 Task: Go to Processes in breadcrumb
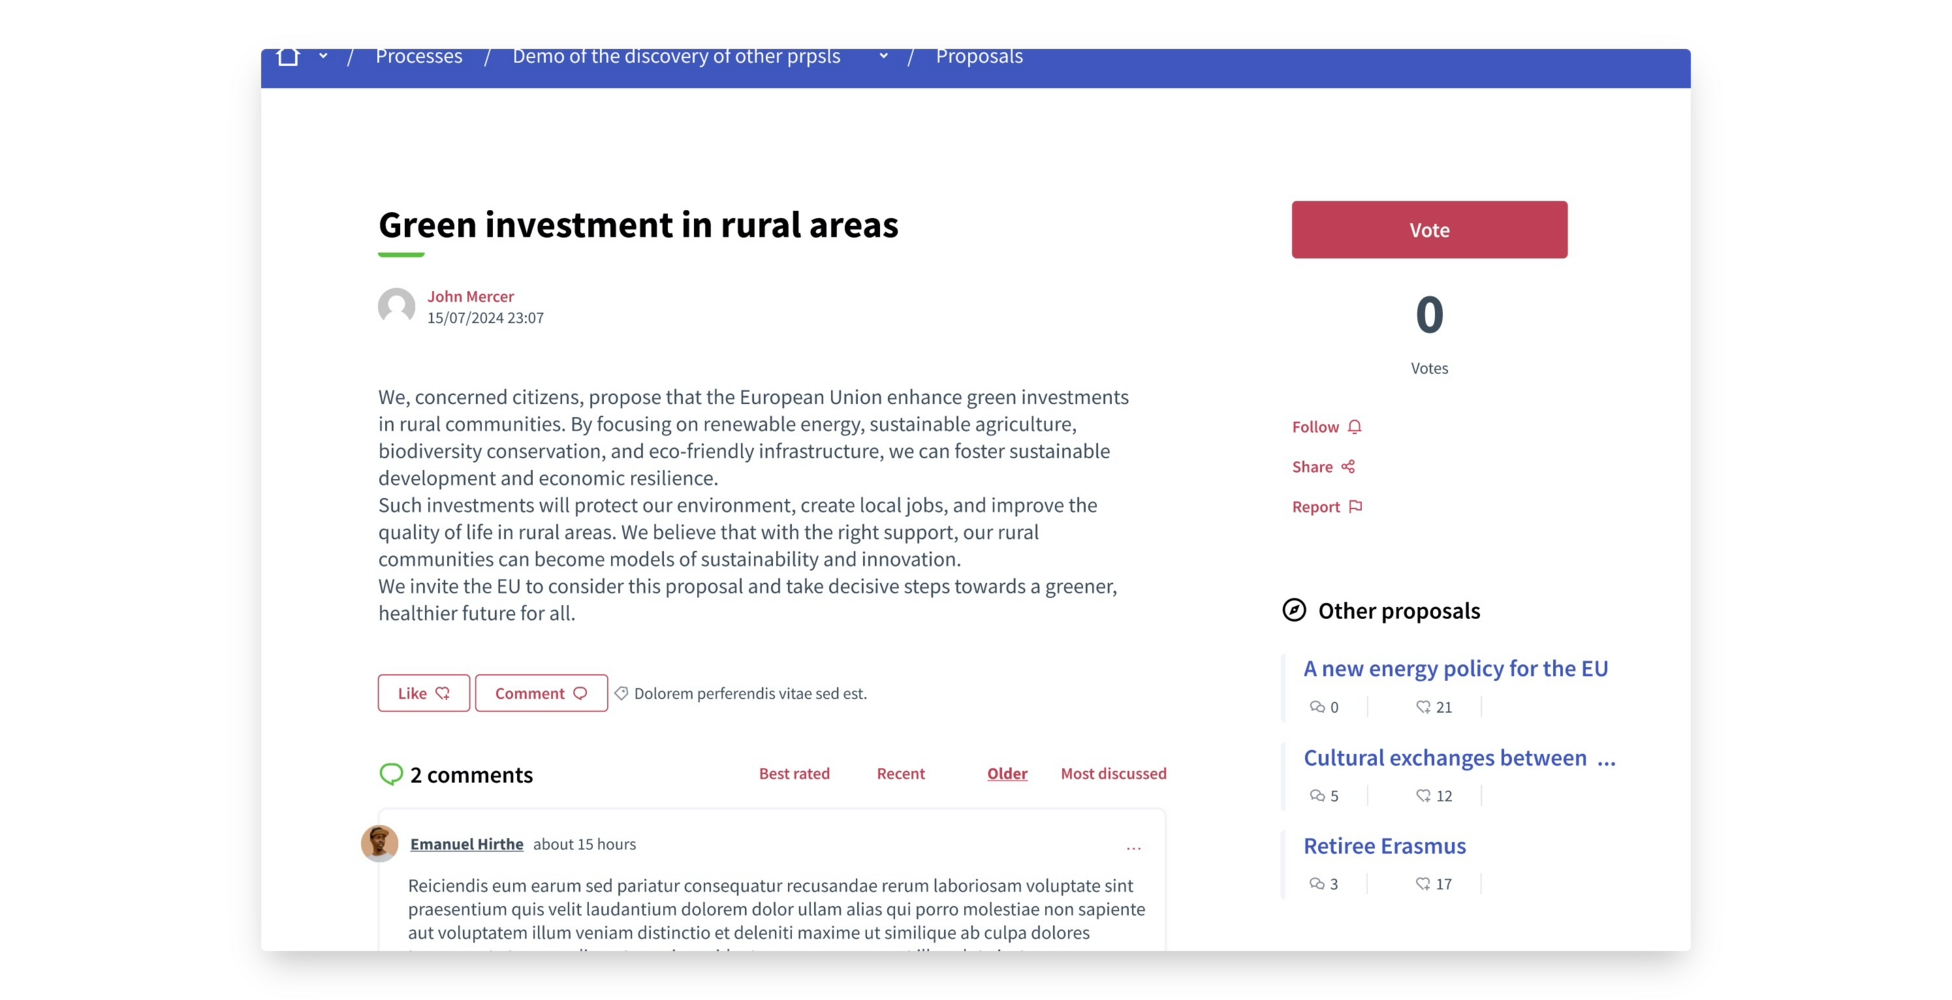(418, 57)
